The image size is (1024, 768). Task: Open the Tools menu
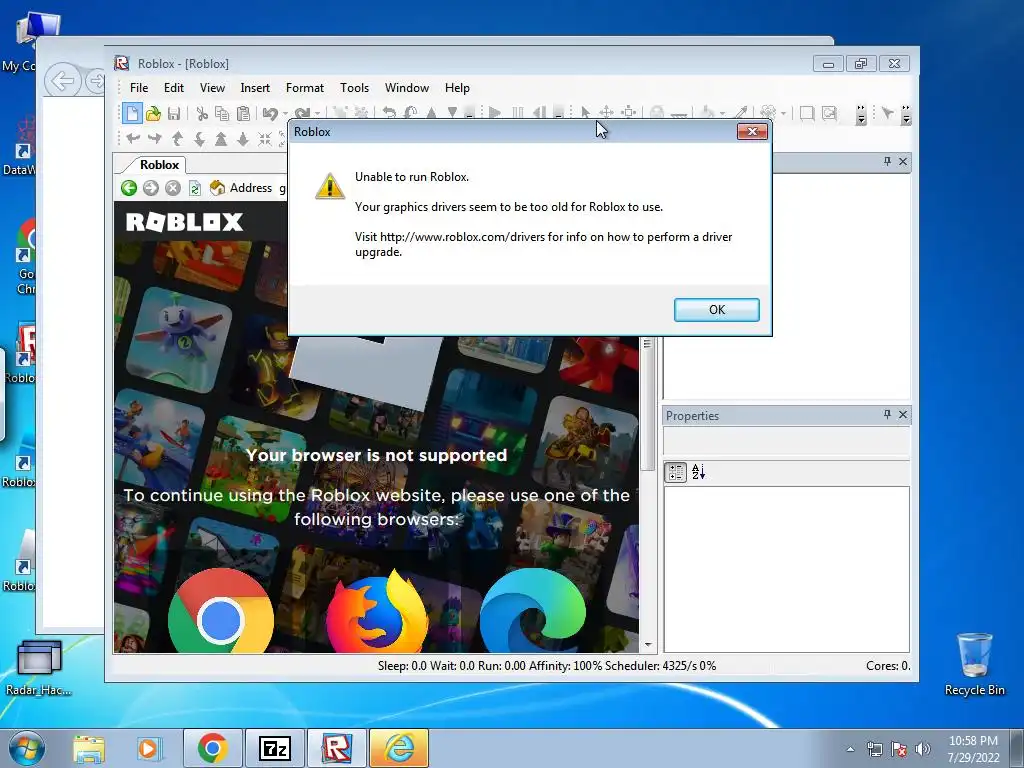(x=355, y=88)
